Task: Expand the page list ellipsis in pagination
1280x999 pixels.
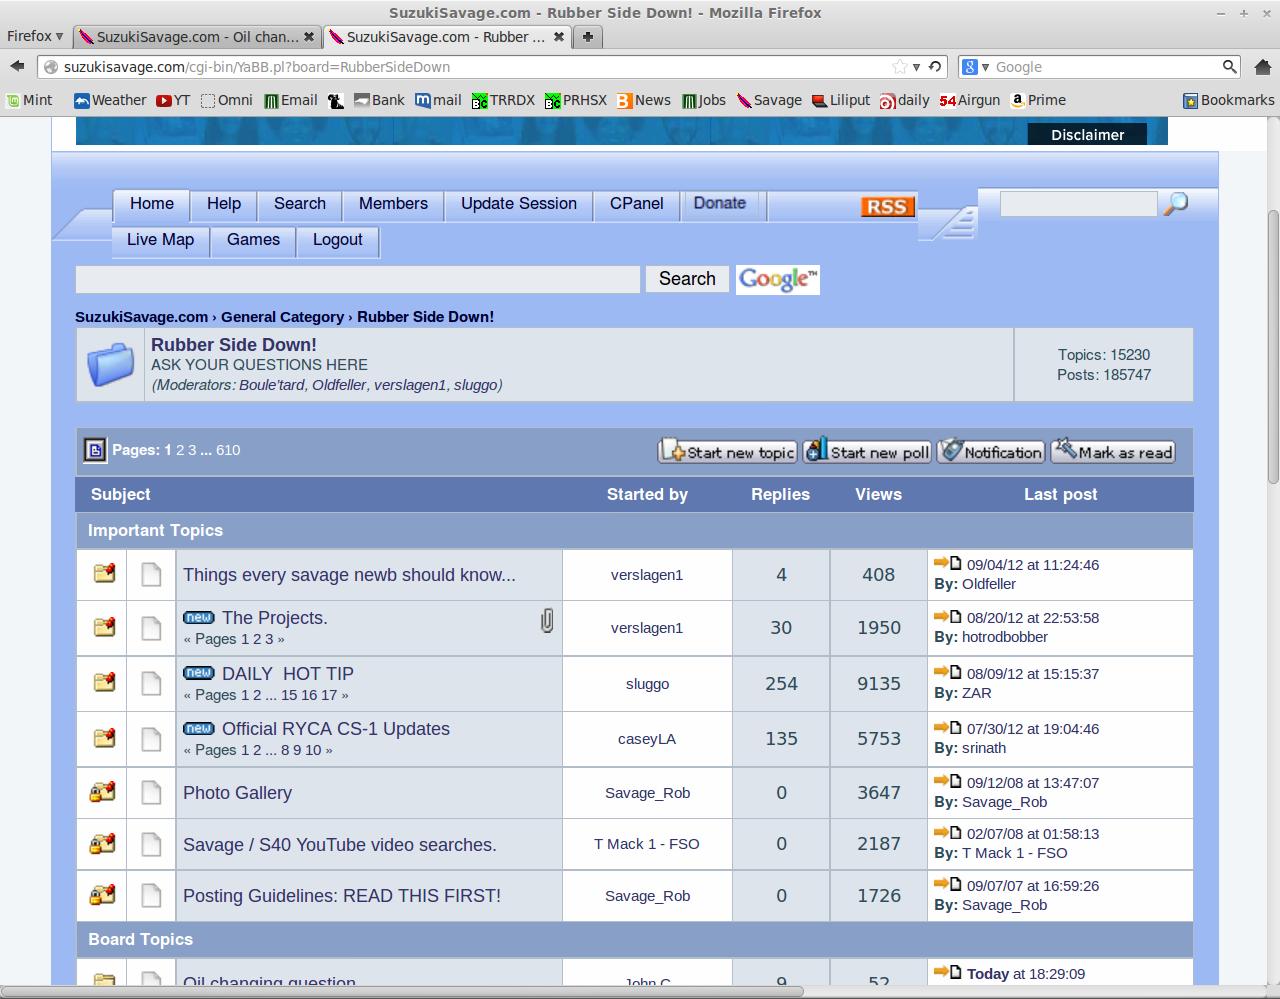Action: tap(205, 450)
